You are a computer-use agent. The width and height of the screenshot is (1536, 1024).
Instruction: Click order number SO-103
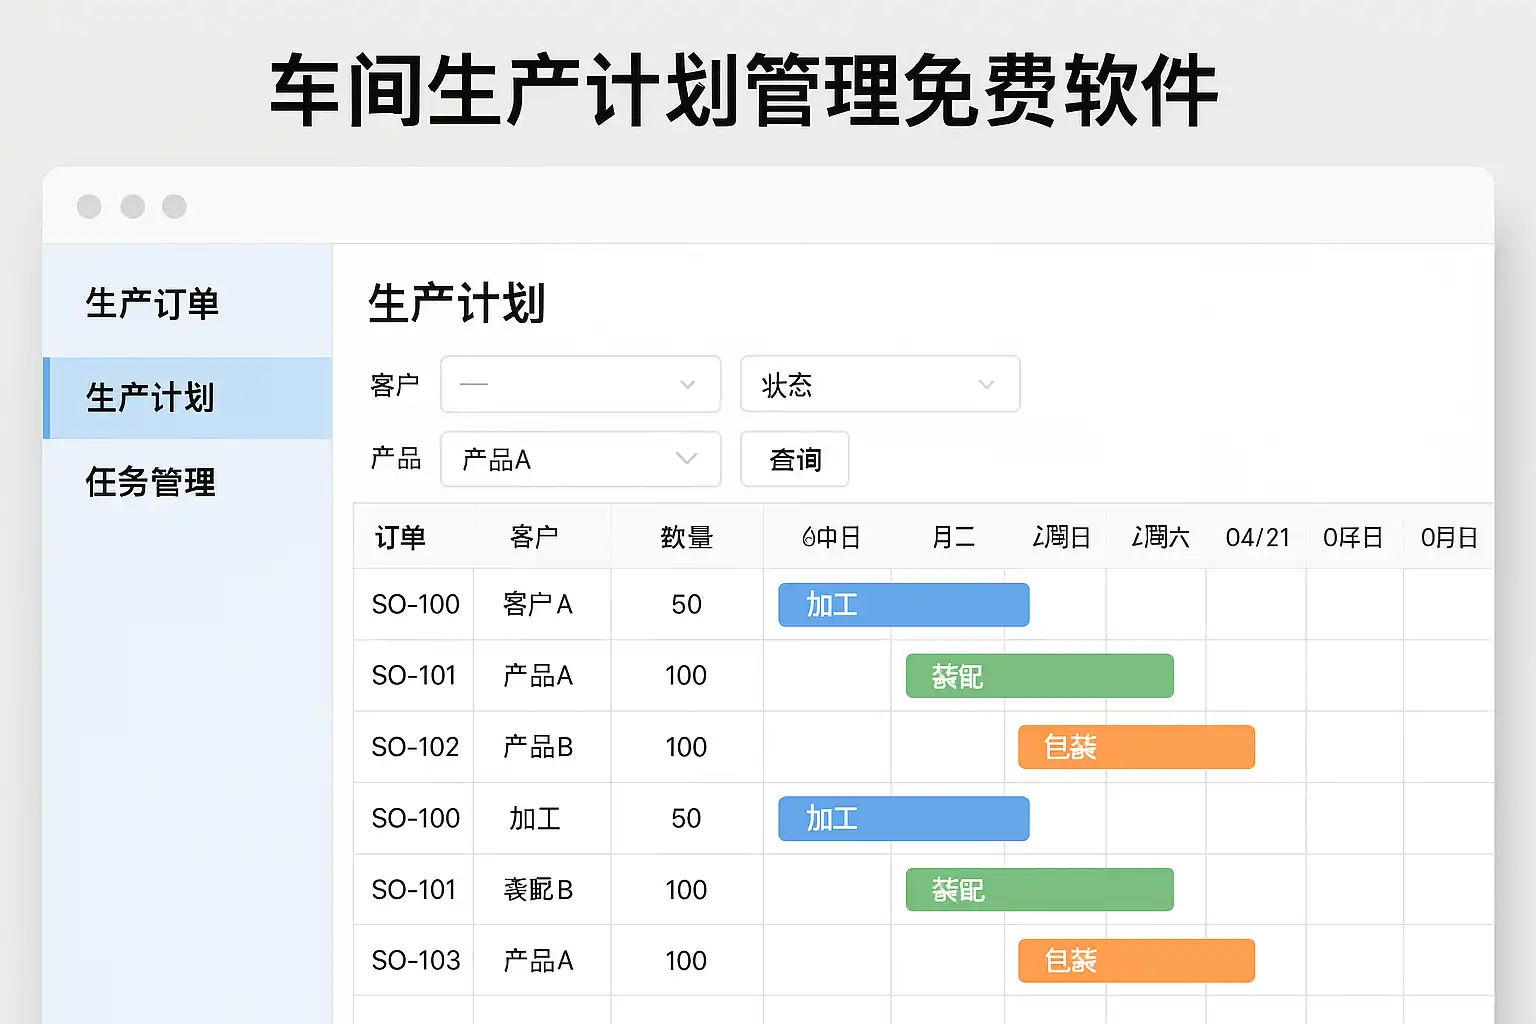point(415,961)
